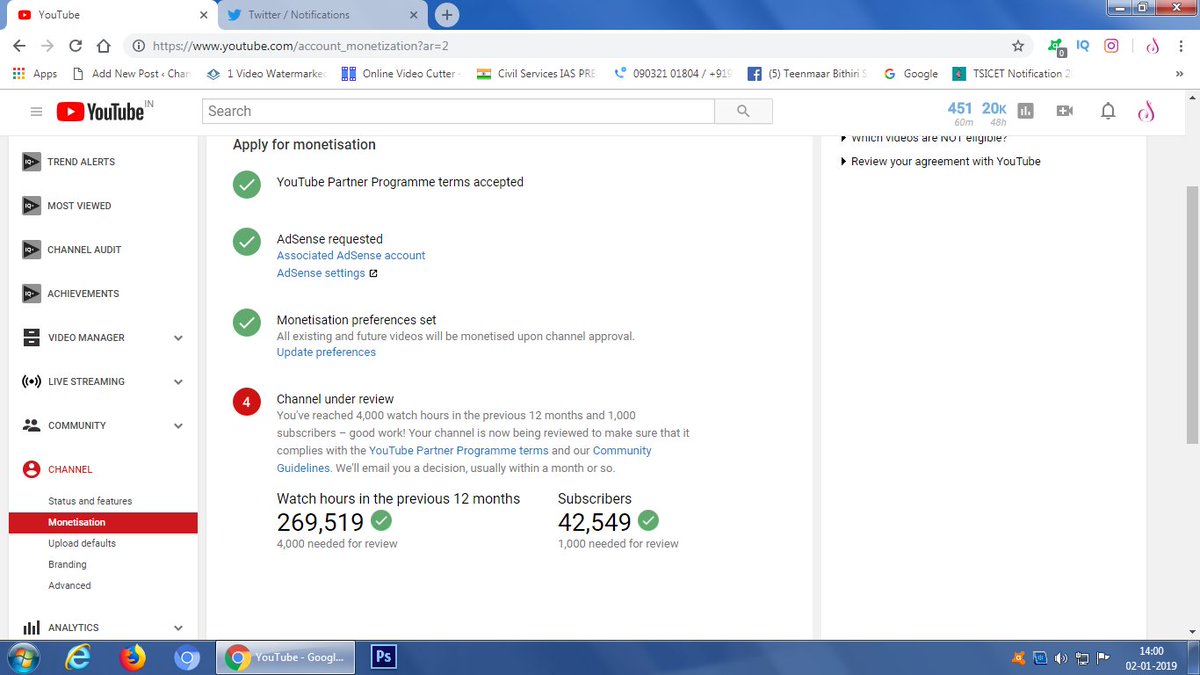Go back with the browser back arrow
Screen dimensions: 1200x675
tap(19, 46)
